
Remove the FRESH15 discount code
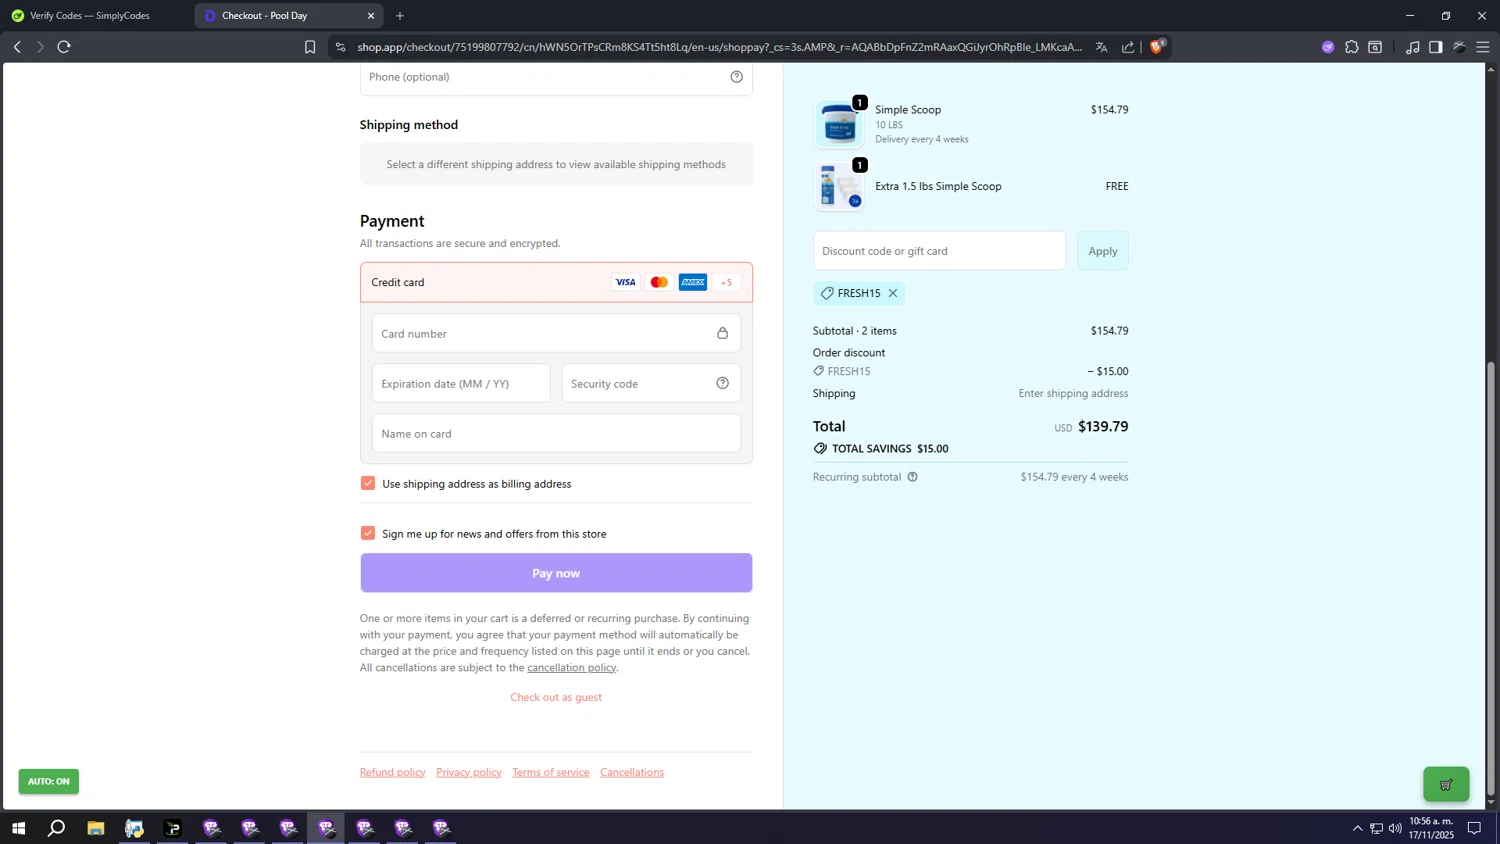(x=893, y=293)
